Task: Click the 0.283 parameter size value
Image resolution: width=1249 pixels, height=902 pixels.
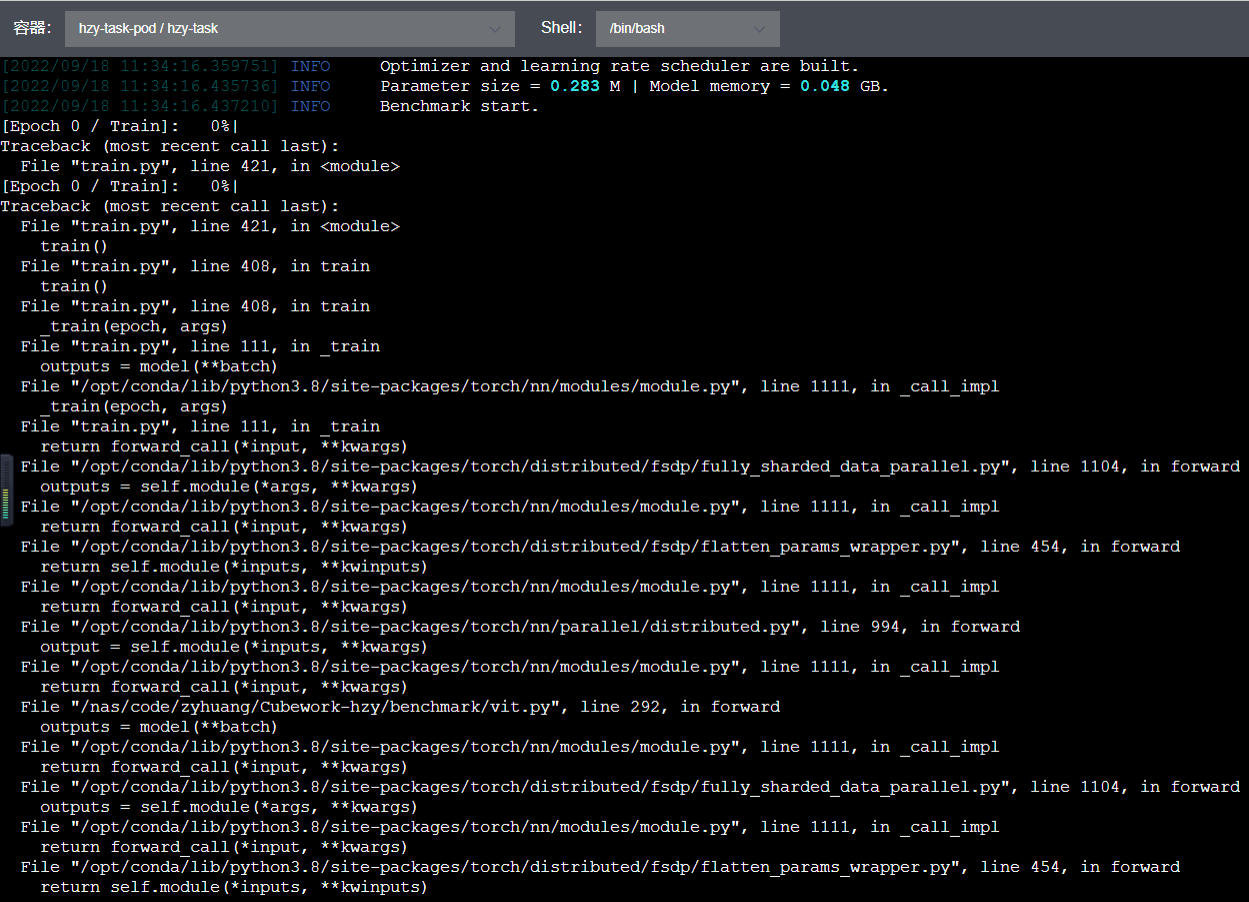Action: [575, 86]
